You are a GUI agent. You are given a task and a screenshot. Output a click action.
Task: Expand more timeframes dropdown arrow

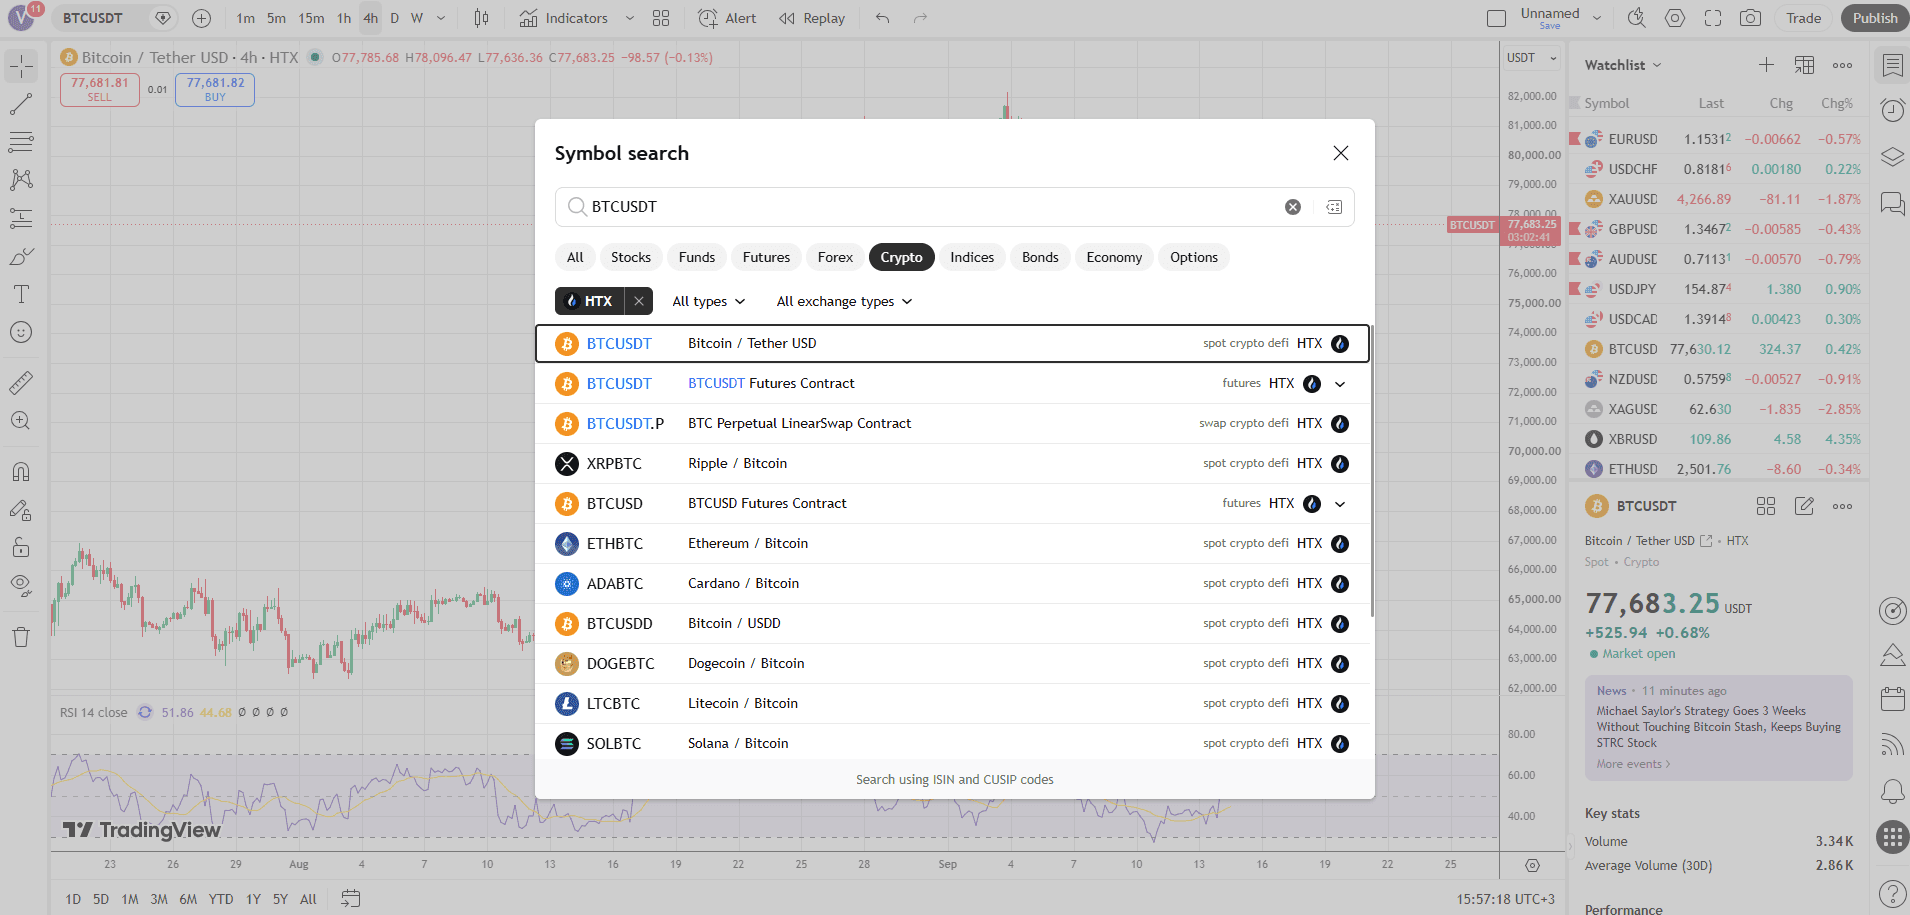(x=441, y=18)
